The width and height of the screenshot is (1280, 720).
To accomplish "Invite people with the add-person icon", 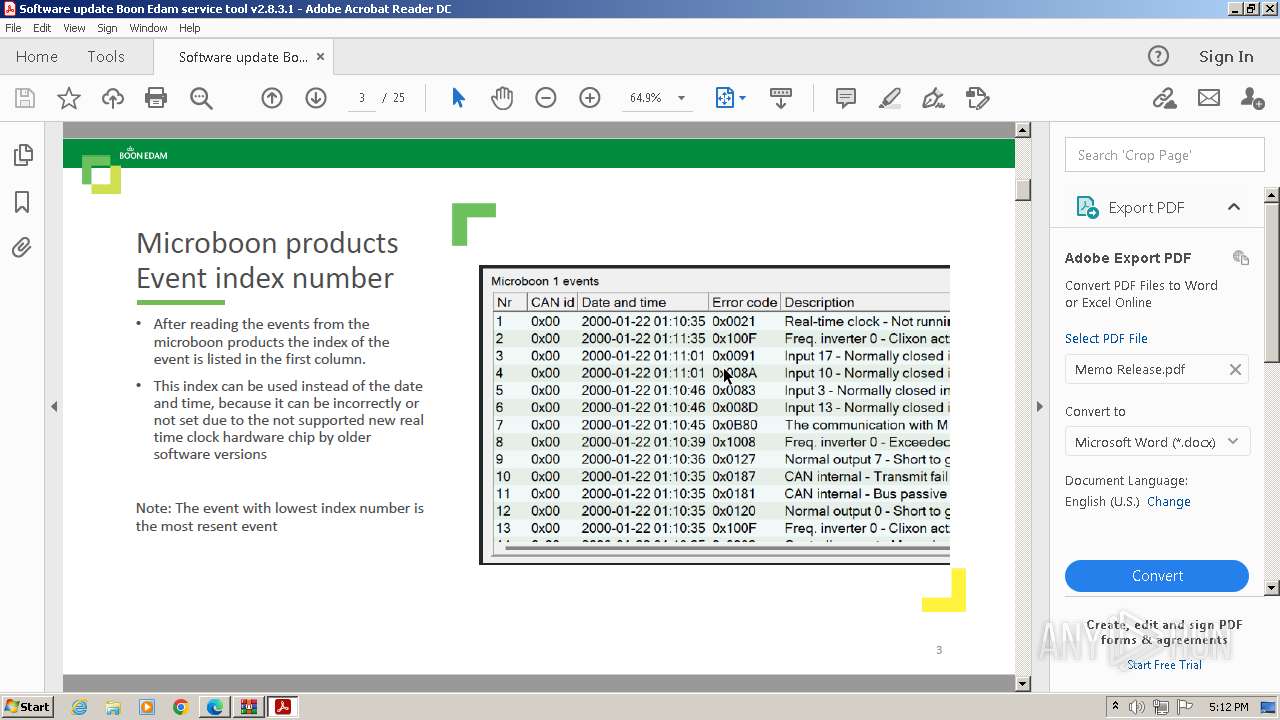I will tap(1252, 98).
